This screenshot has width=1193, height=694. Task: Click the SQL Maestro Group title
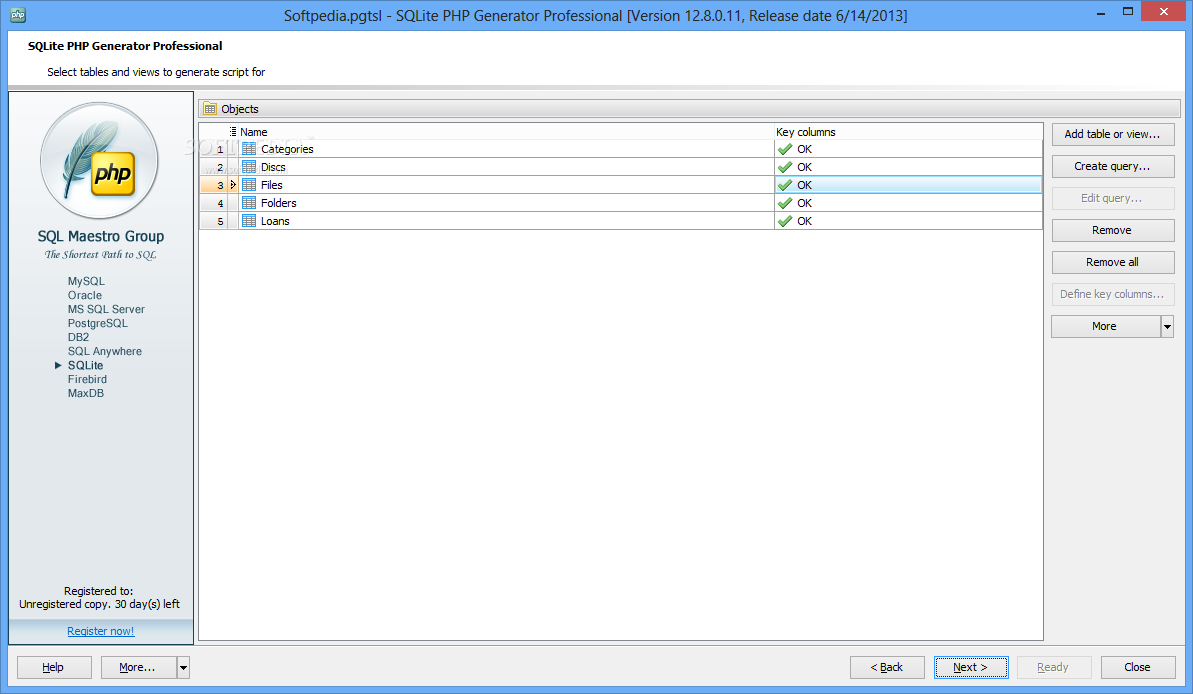[x=100, y=237]
